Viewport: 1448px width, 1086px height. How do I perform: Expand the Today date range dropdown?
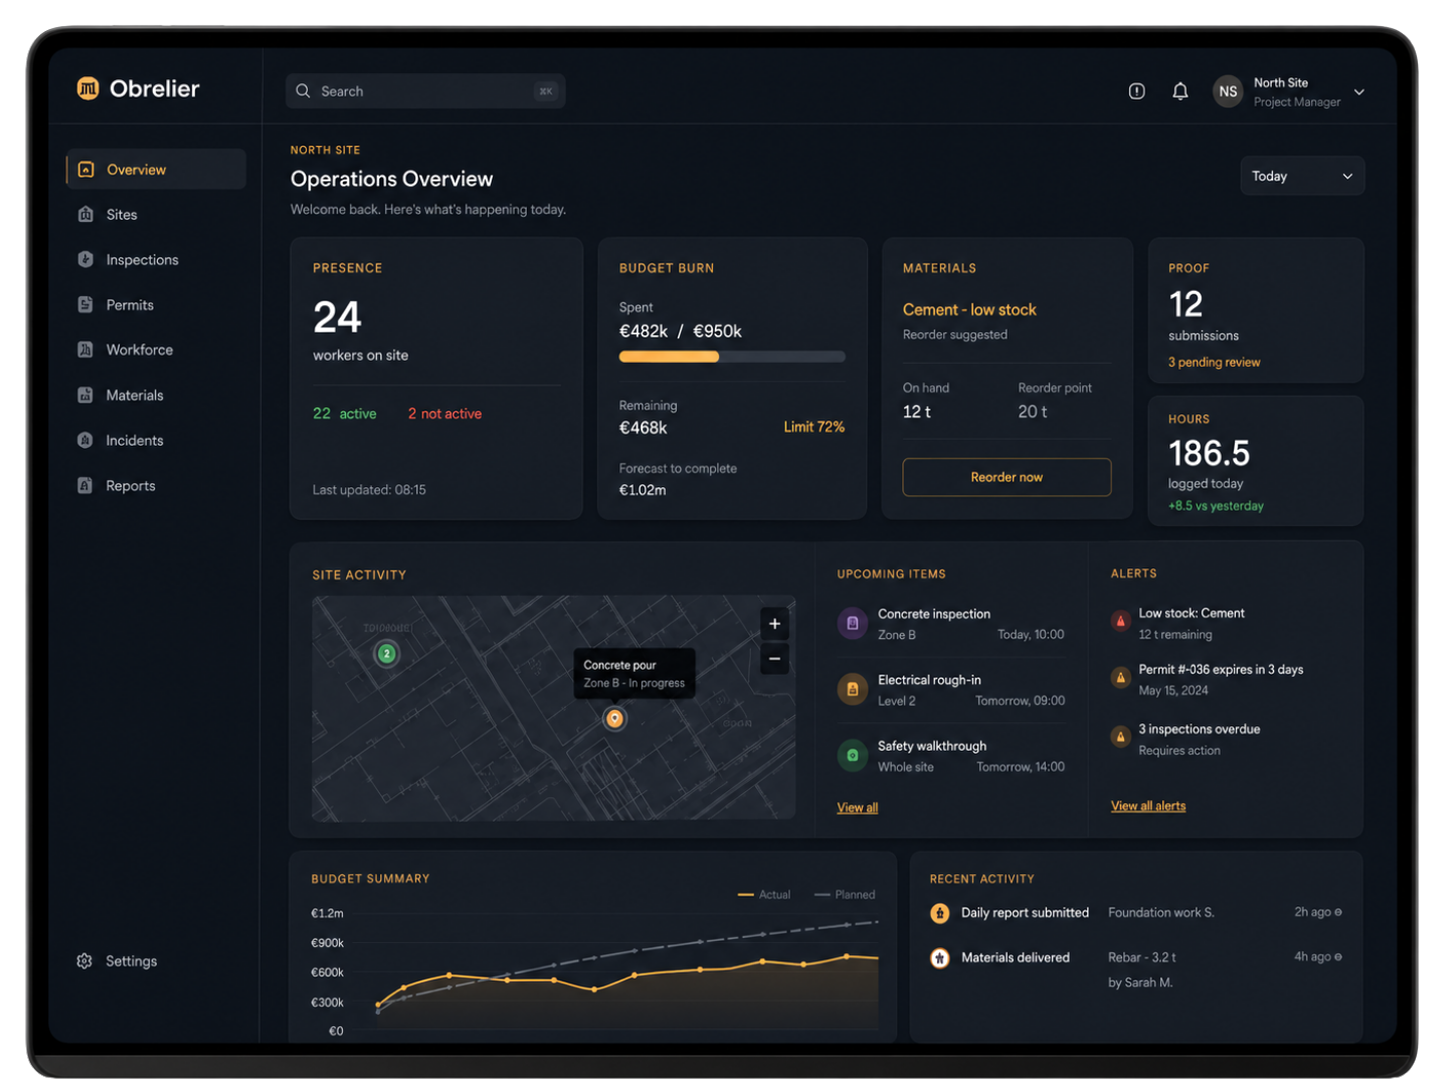[1302, 176]
